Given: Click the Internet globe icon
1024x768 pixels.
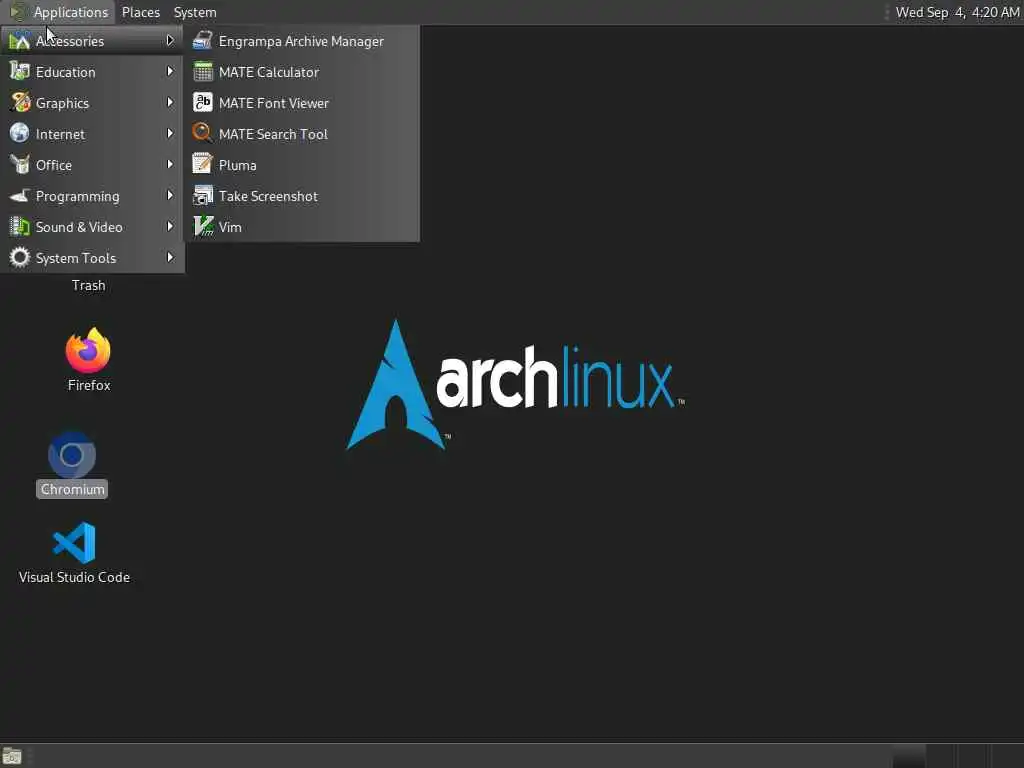Looking at the screenshot, I should 20,133.
